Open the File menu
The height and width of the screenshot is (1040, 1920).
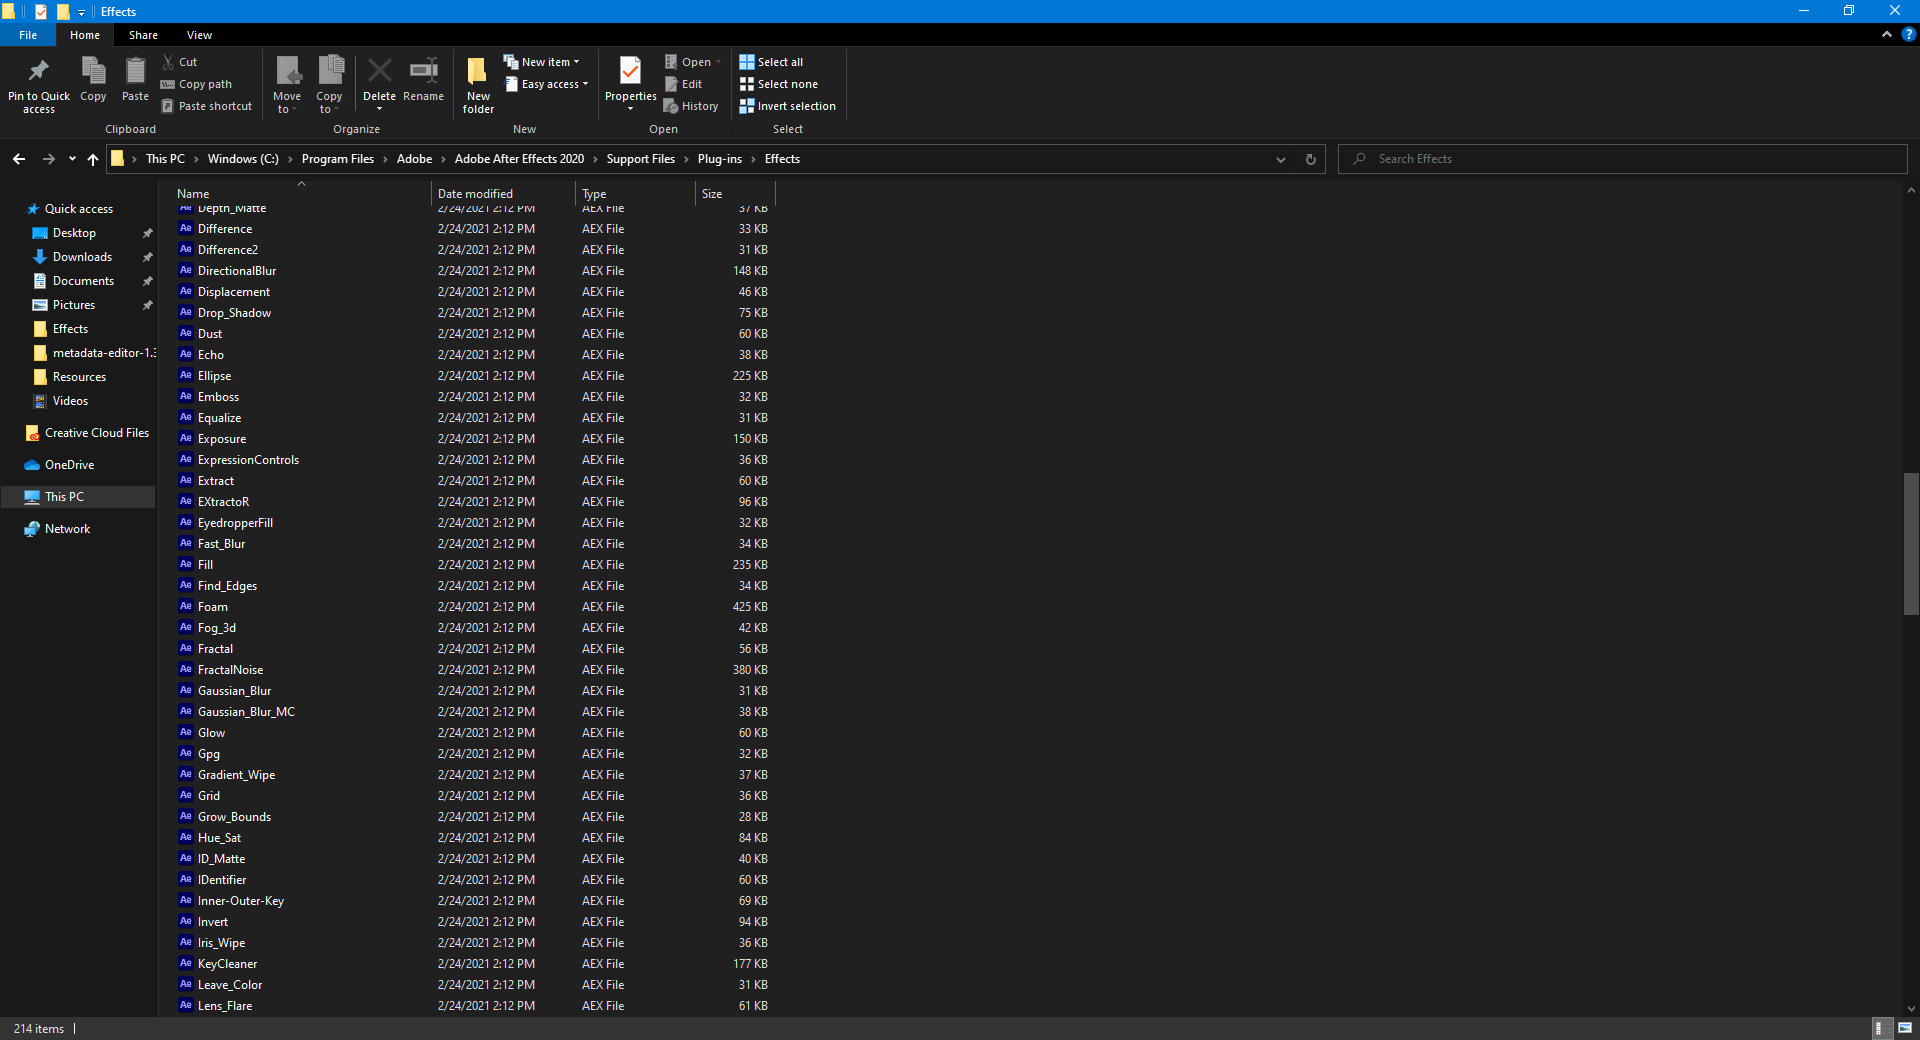coord(27,34)
